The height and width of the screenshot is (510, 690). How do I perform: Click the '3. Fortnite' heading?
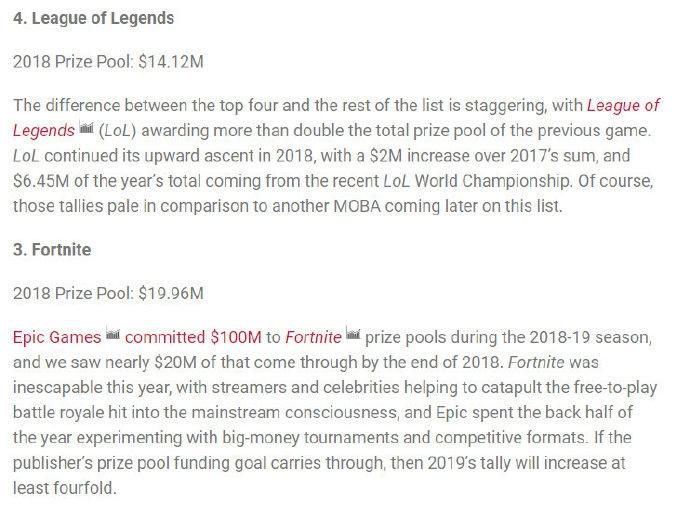(52, 250)
